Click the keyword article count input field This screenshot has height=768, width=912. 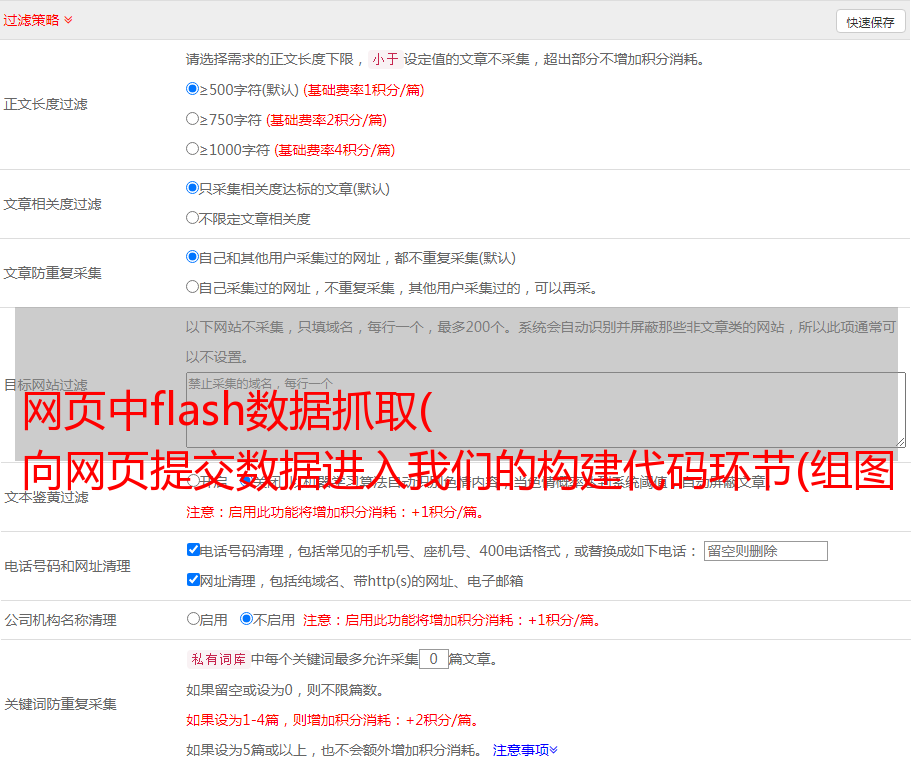coord(433,659)
